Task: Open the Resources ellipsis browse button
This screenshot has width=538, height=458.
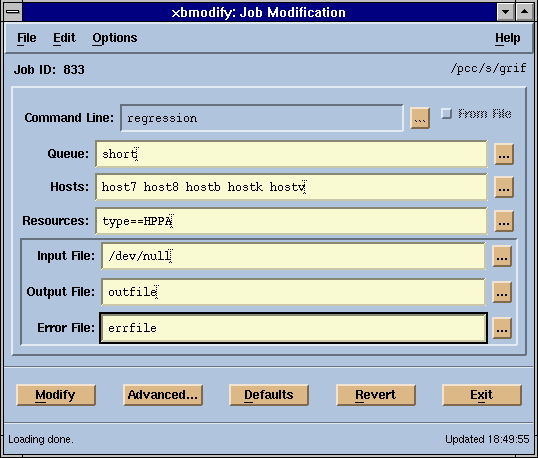Action: click(x=504, y=221)
